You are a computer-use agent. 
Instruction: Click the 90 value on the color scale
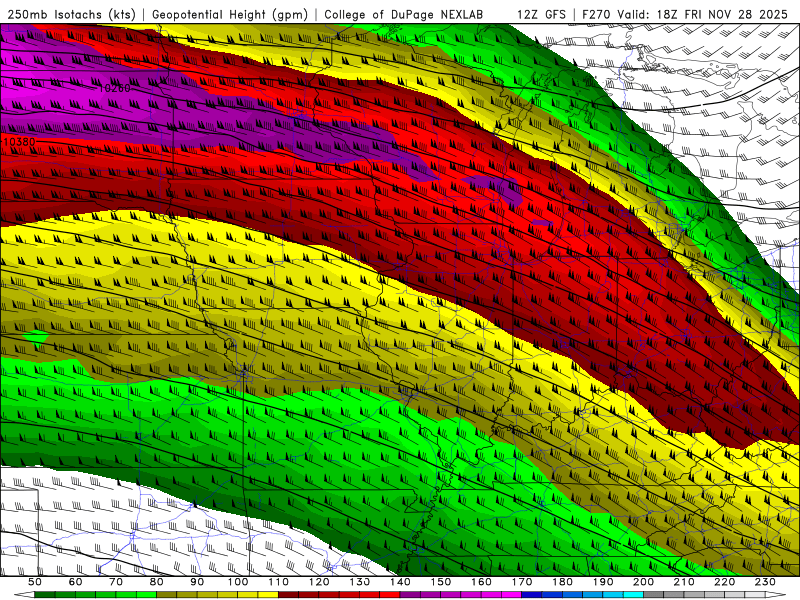point(197,582)
